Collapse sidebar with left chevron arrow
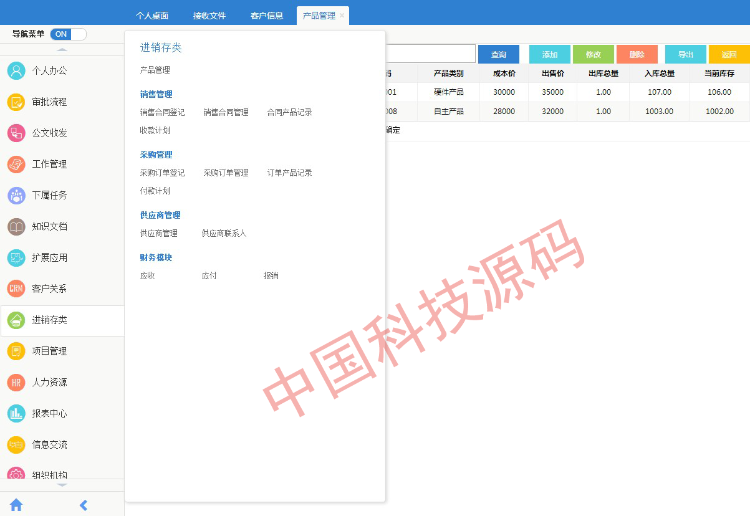 (x=83, y=505)
